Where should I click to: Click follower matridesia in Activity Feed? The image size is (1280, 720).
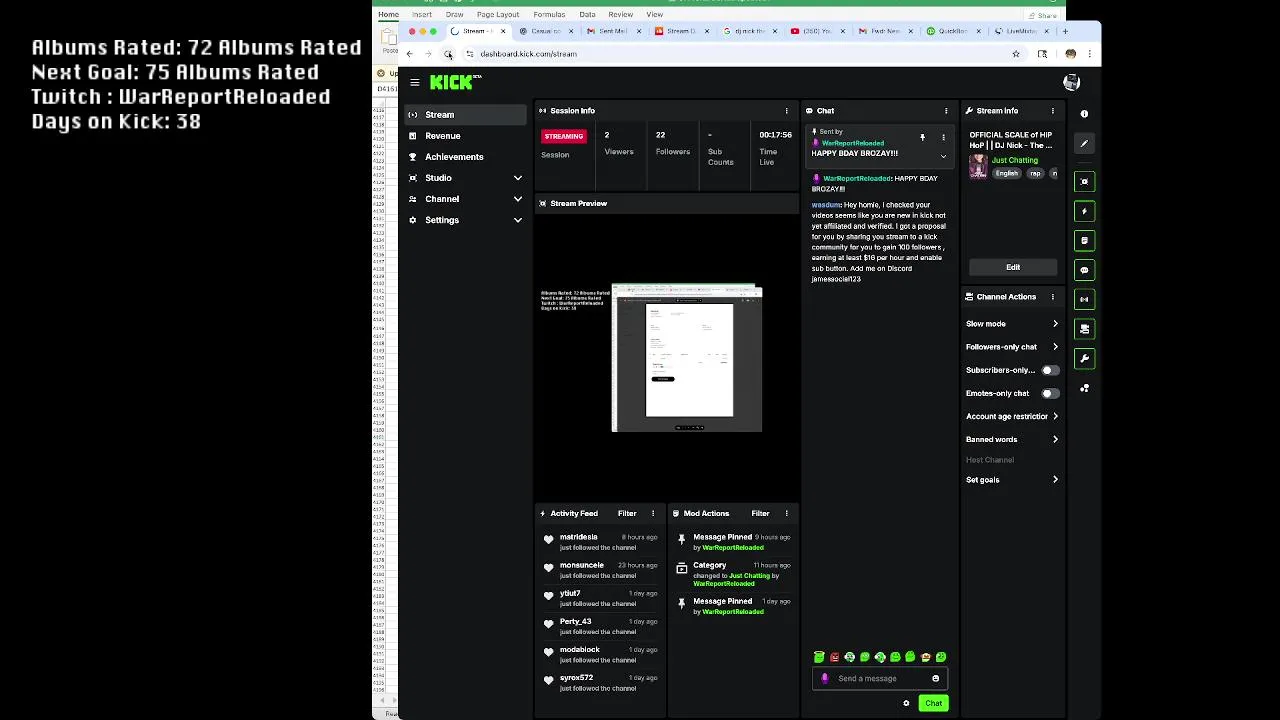point(578,537)
